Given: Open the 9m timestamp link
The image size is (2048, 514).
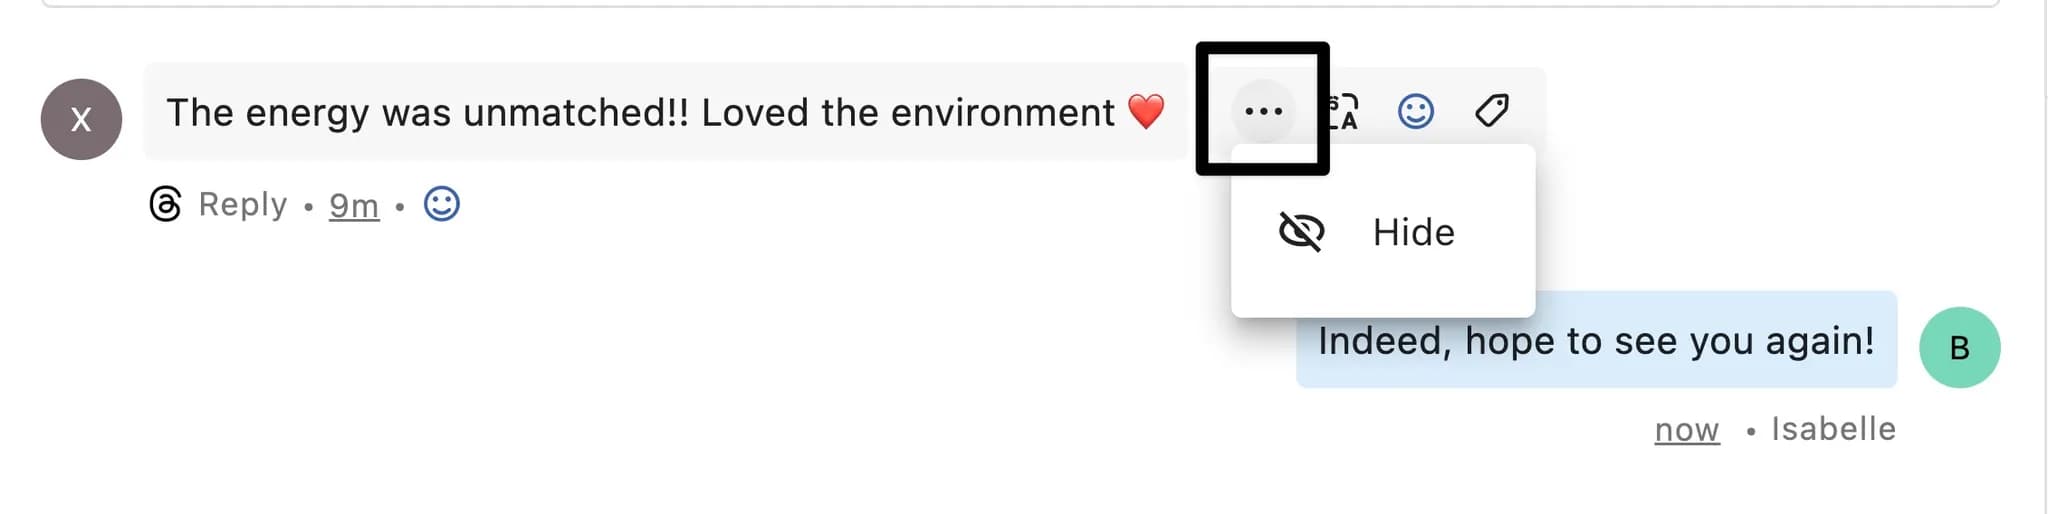Looking at the screenshot, I should [354, 205].
